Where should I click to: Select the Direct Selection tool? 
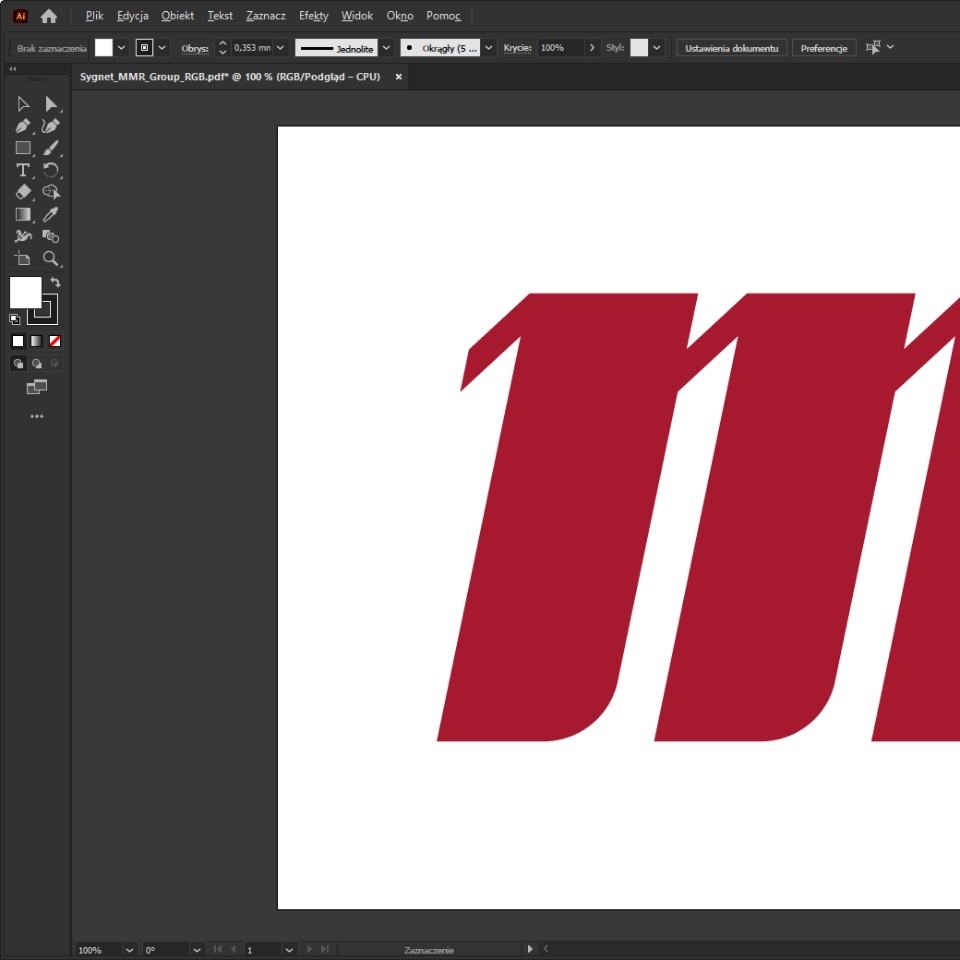click(51, 104)
